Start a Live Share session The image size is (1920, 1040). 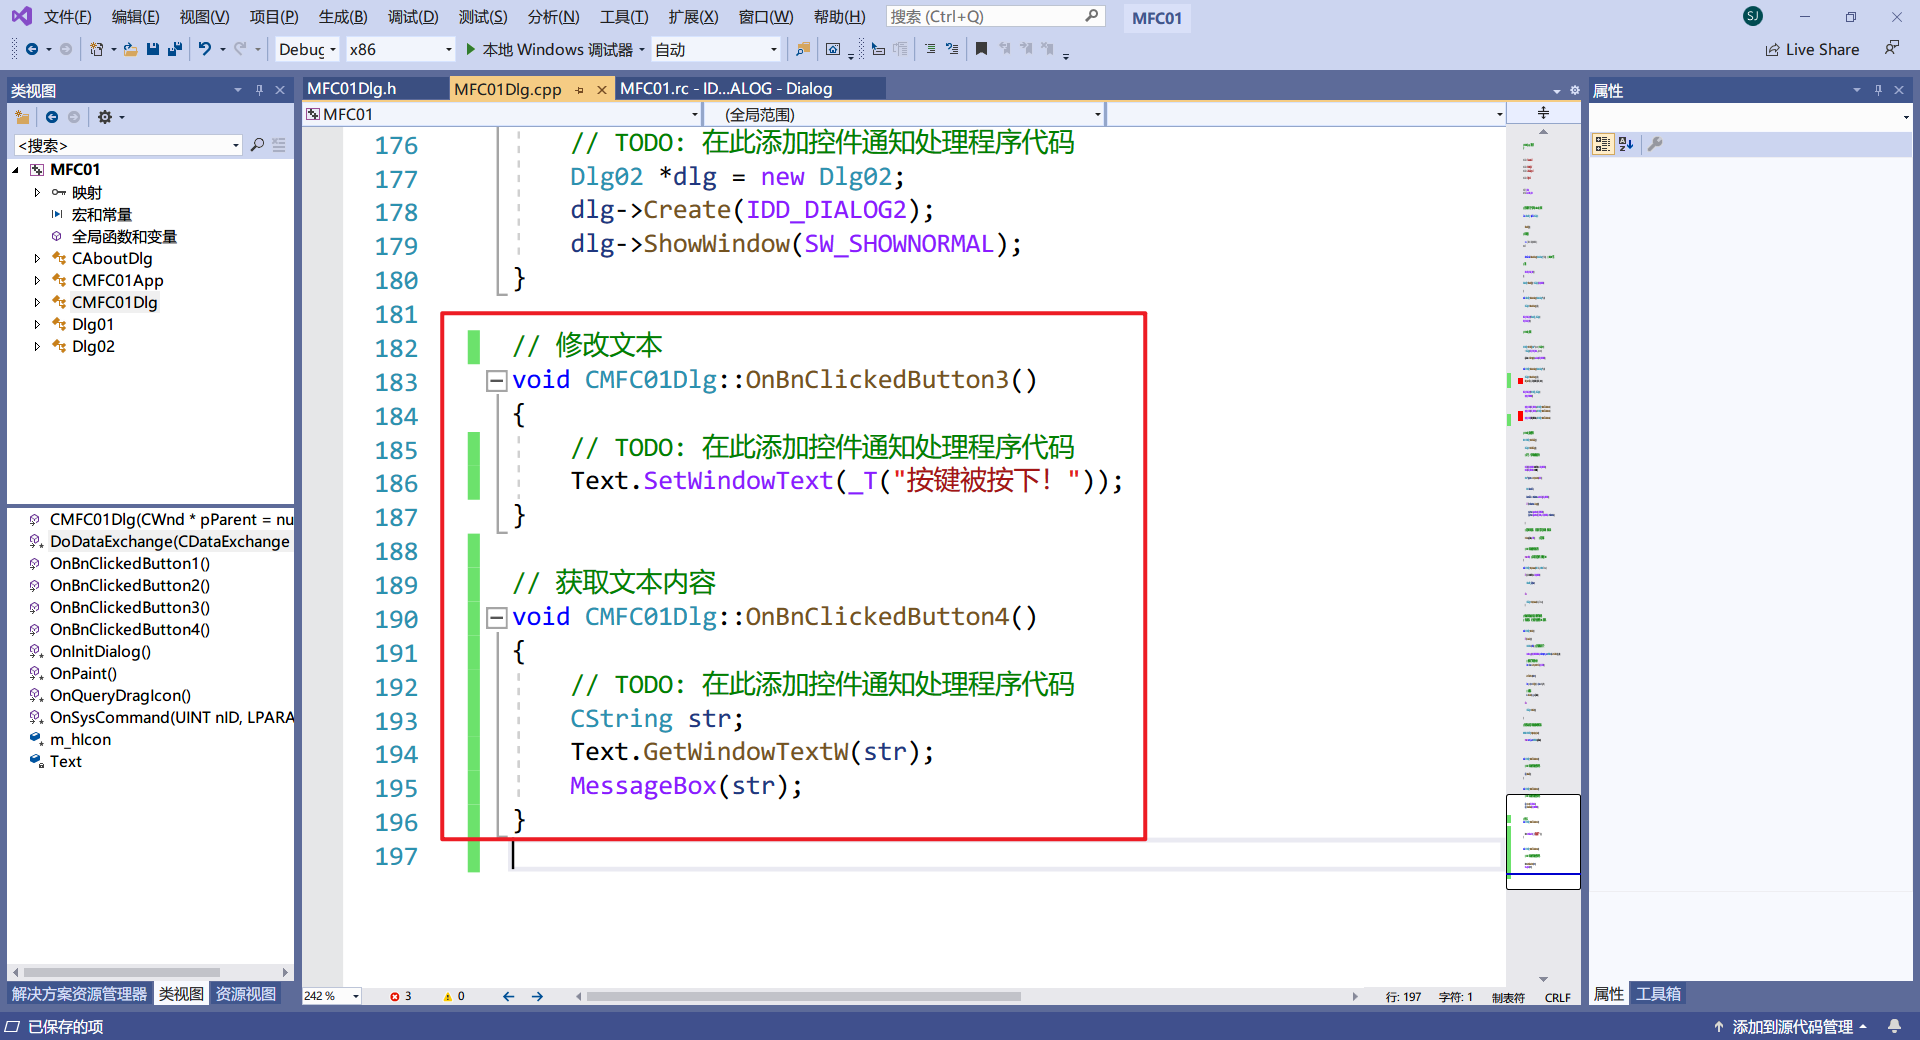coord(1812,49)
